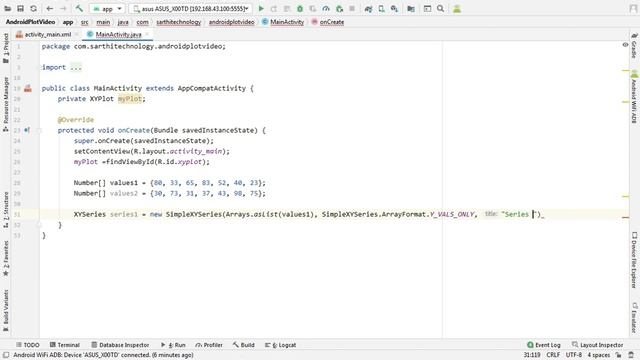Run the app with the green play button
This screenshot has width=640, height=360.
(261, 9)
